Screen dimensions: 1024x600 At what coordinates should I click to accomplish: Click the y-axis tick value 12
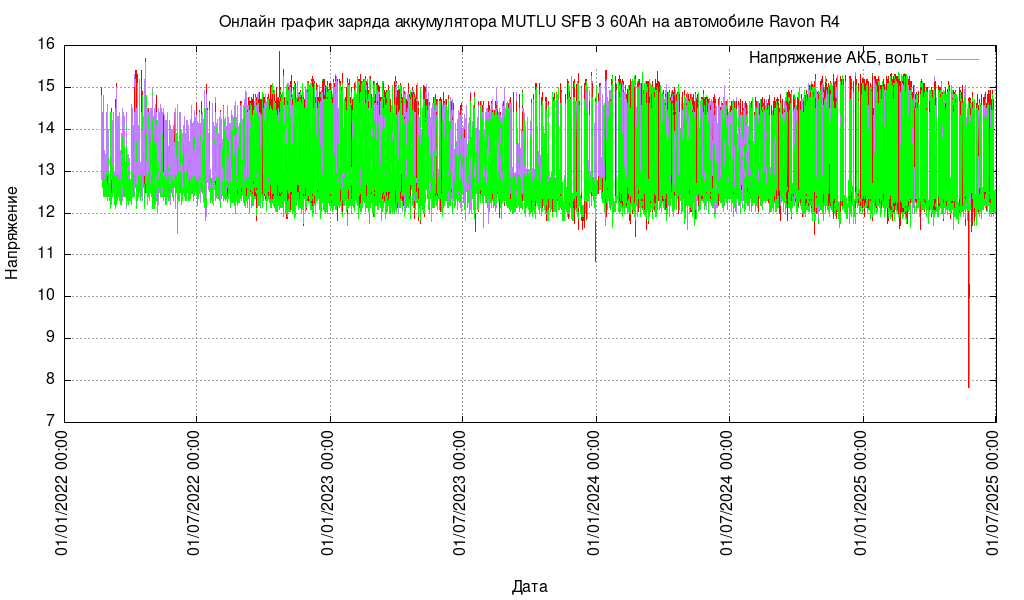tap(46, 213)
